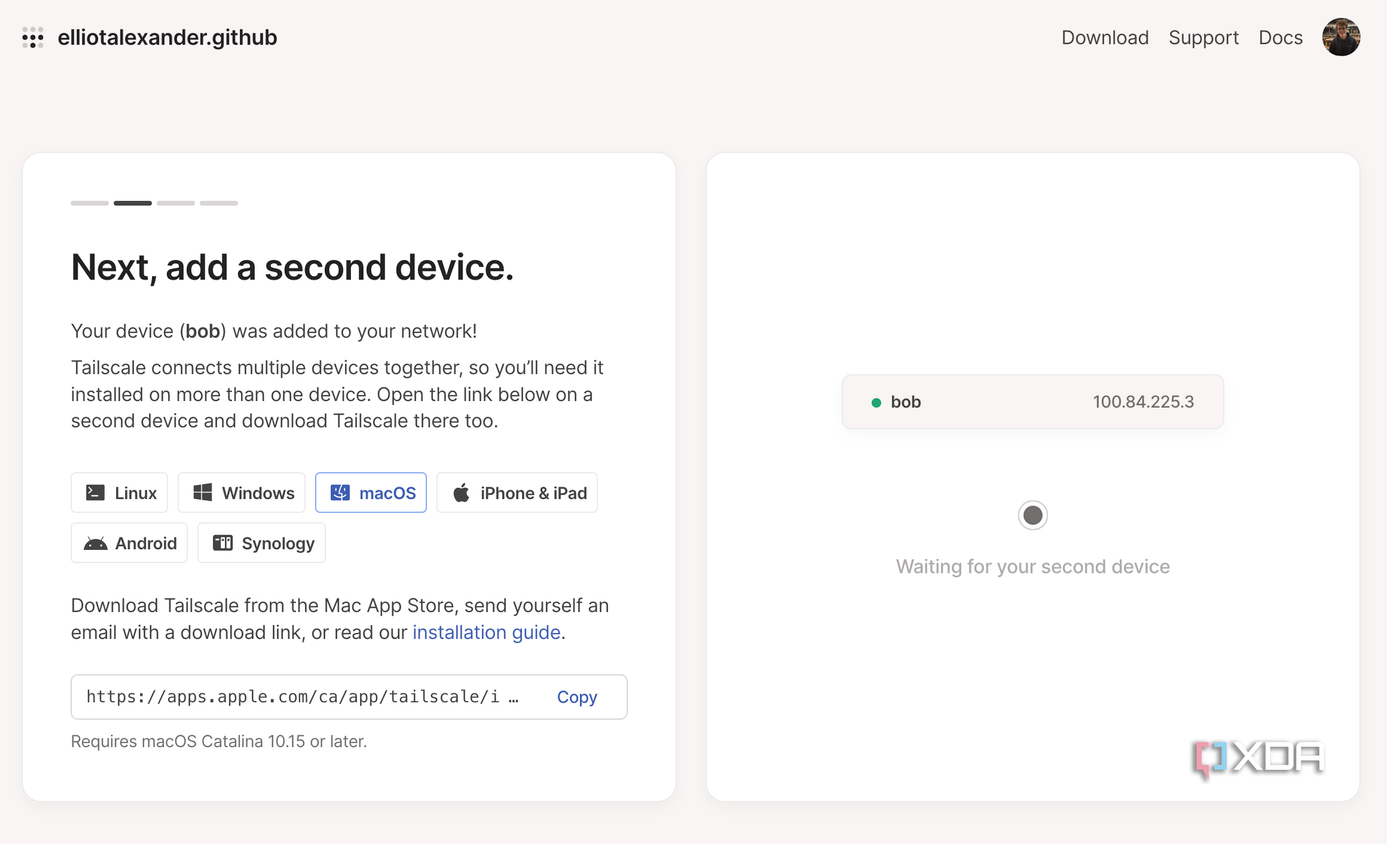Viewport: 1387px width, 844px height.
Task: Open the Docs link in navigation
Action: (1280, 38)
